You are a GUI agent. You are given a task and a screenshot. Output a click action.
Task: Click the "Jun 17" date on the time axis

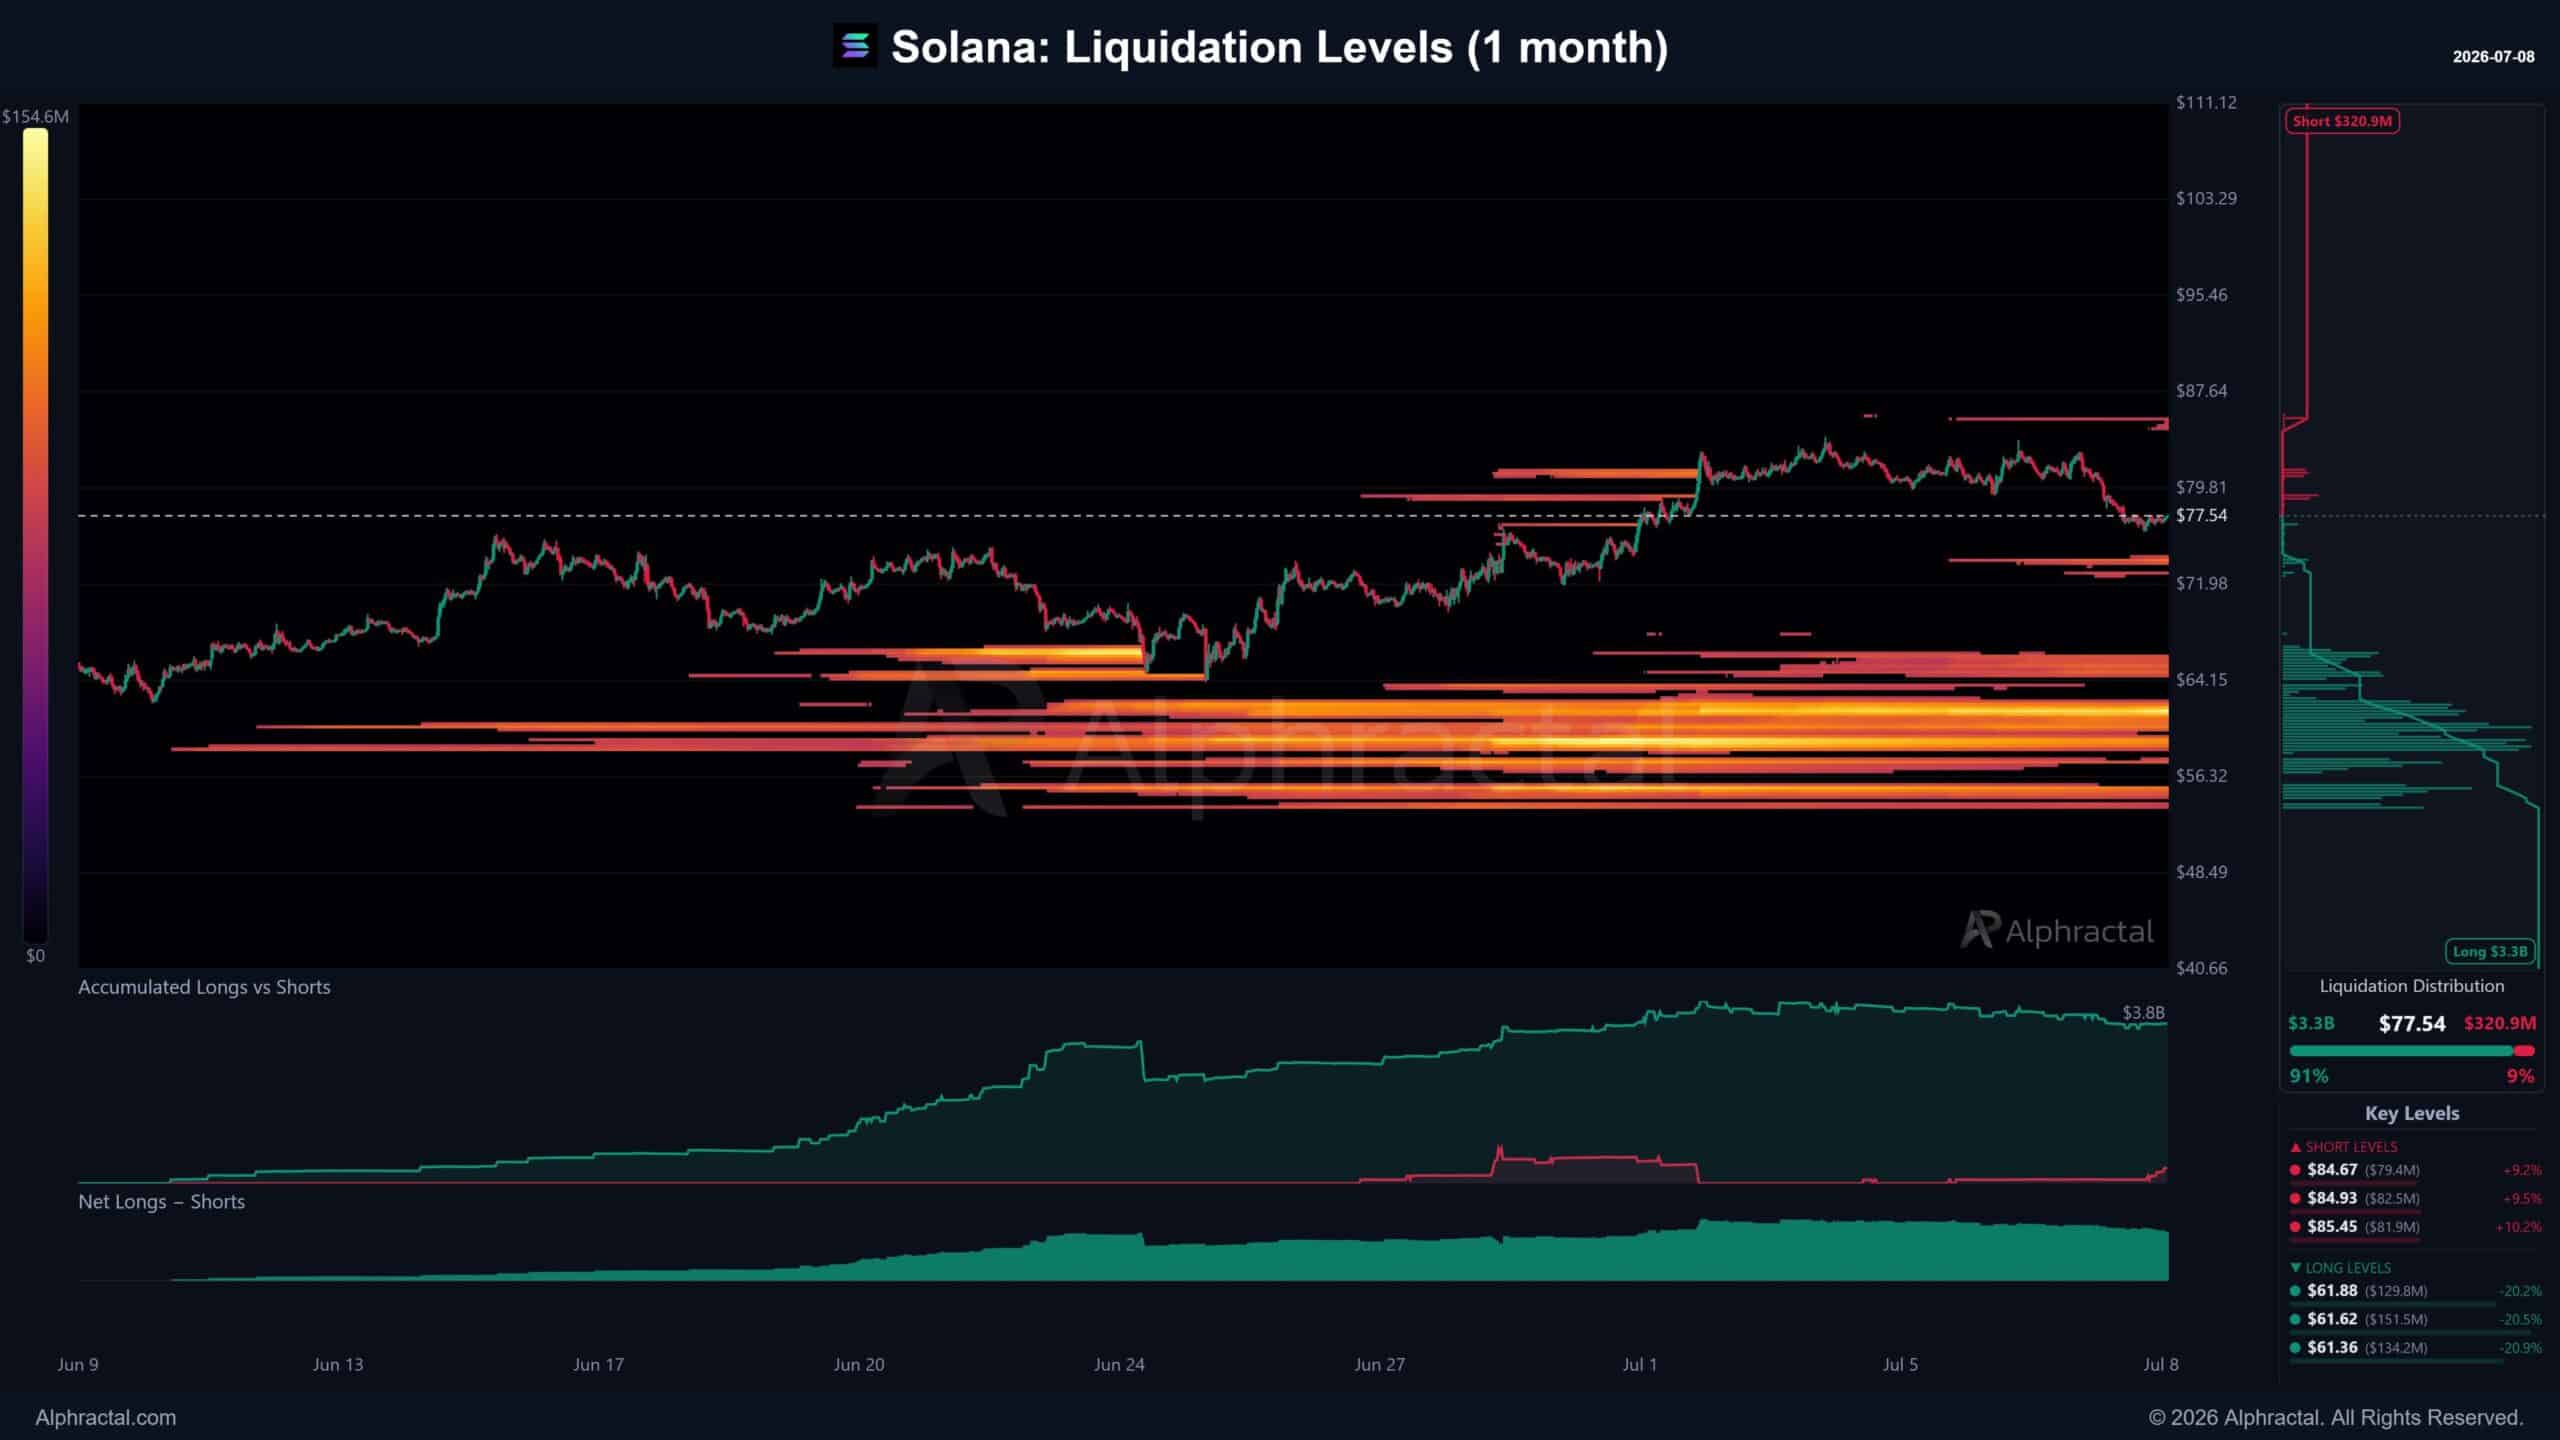[598, 1365]
